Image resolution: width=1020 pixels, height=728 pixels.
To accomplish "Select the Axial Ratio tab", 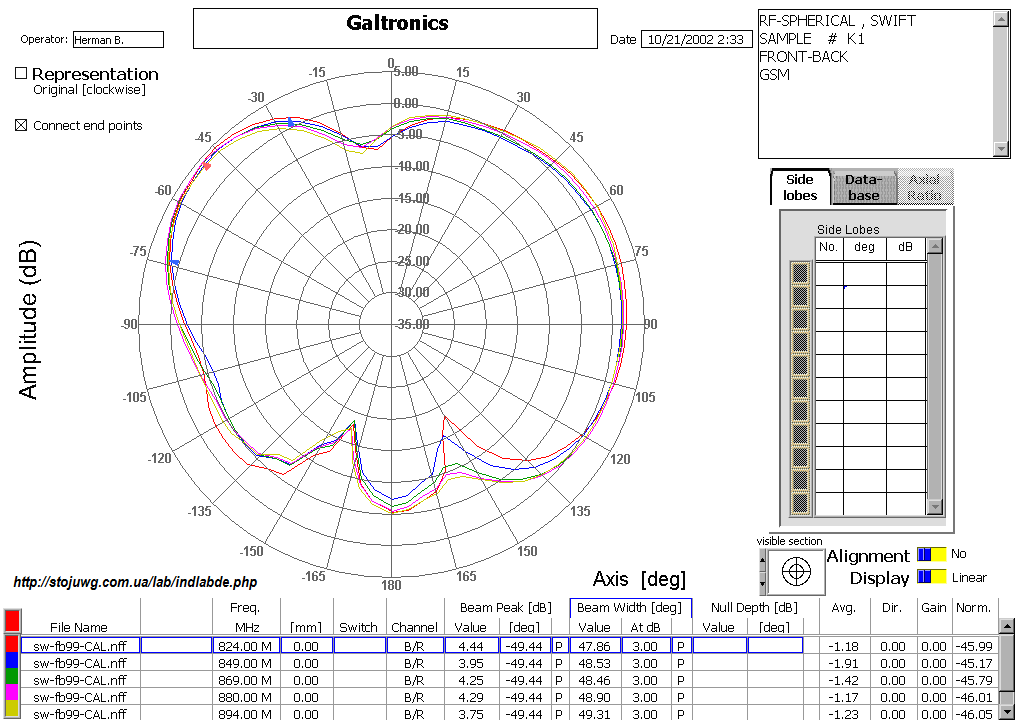I will coord(924,187).
